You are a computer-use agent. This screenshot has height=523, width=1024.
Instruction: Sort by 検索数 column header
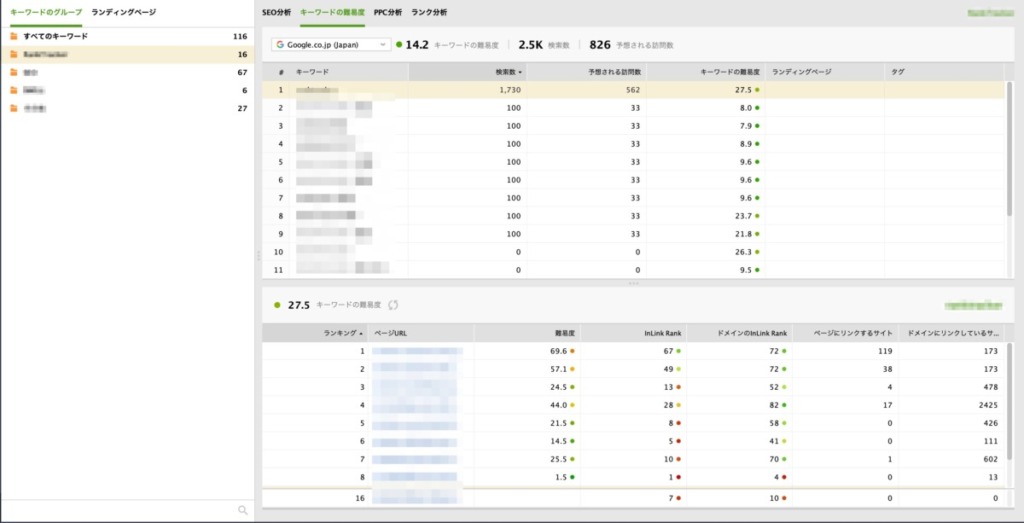click(x=468, y=72)
